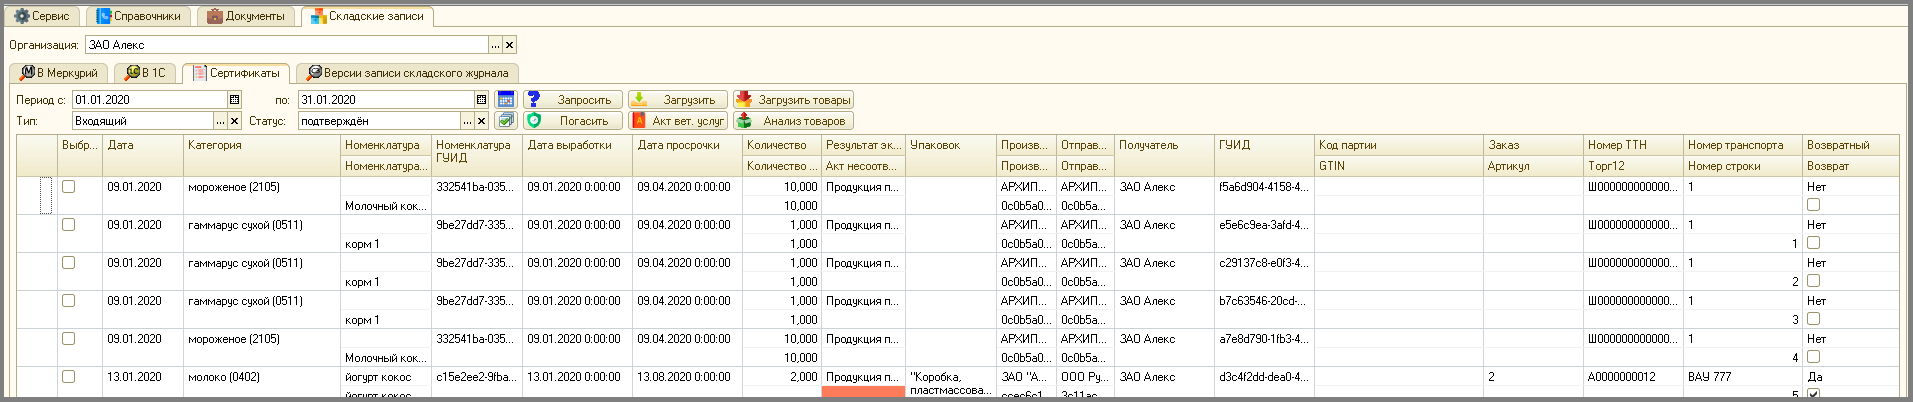Click the Анализ товаров button
Screen dimensions: 1913x402
pos(793,121)
